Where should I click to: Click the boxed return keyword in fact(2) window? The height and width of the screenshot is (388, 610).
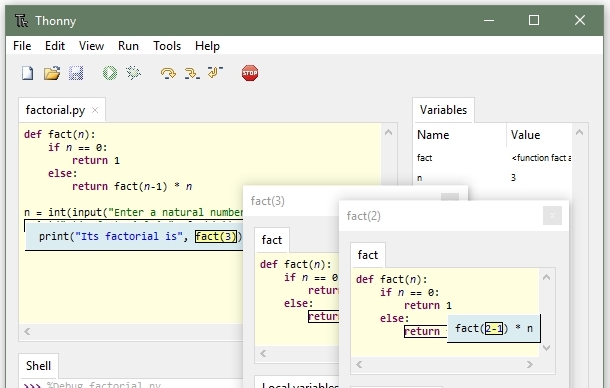click(422, 331)
